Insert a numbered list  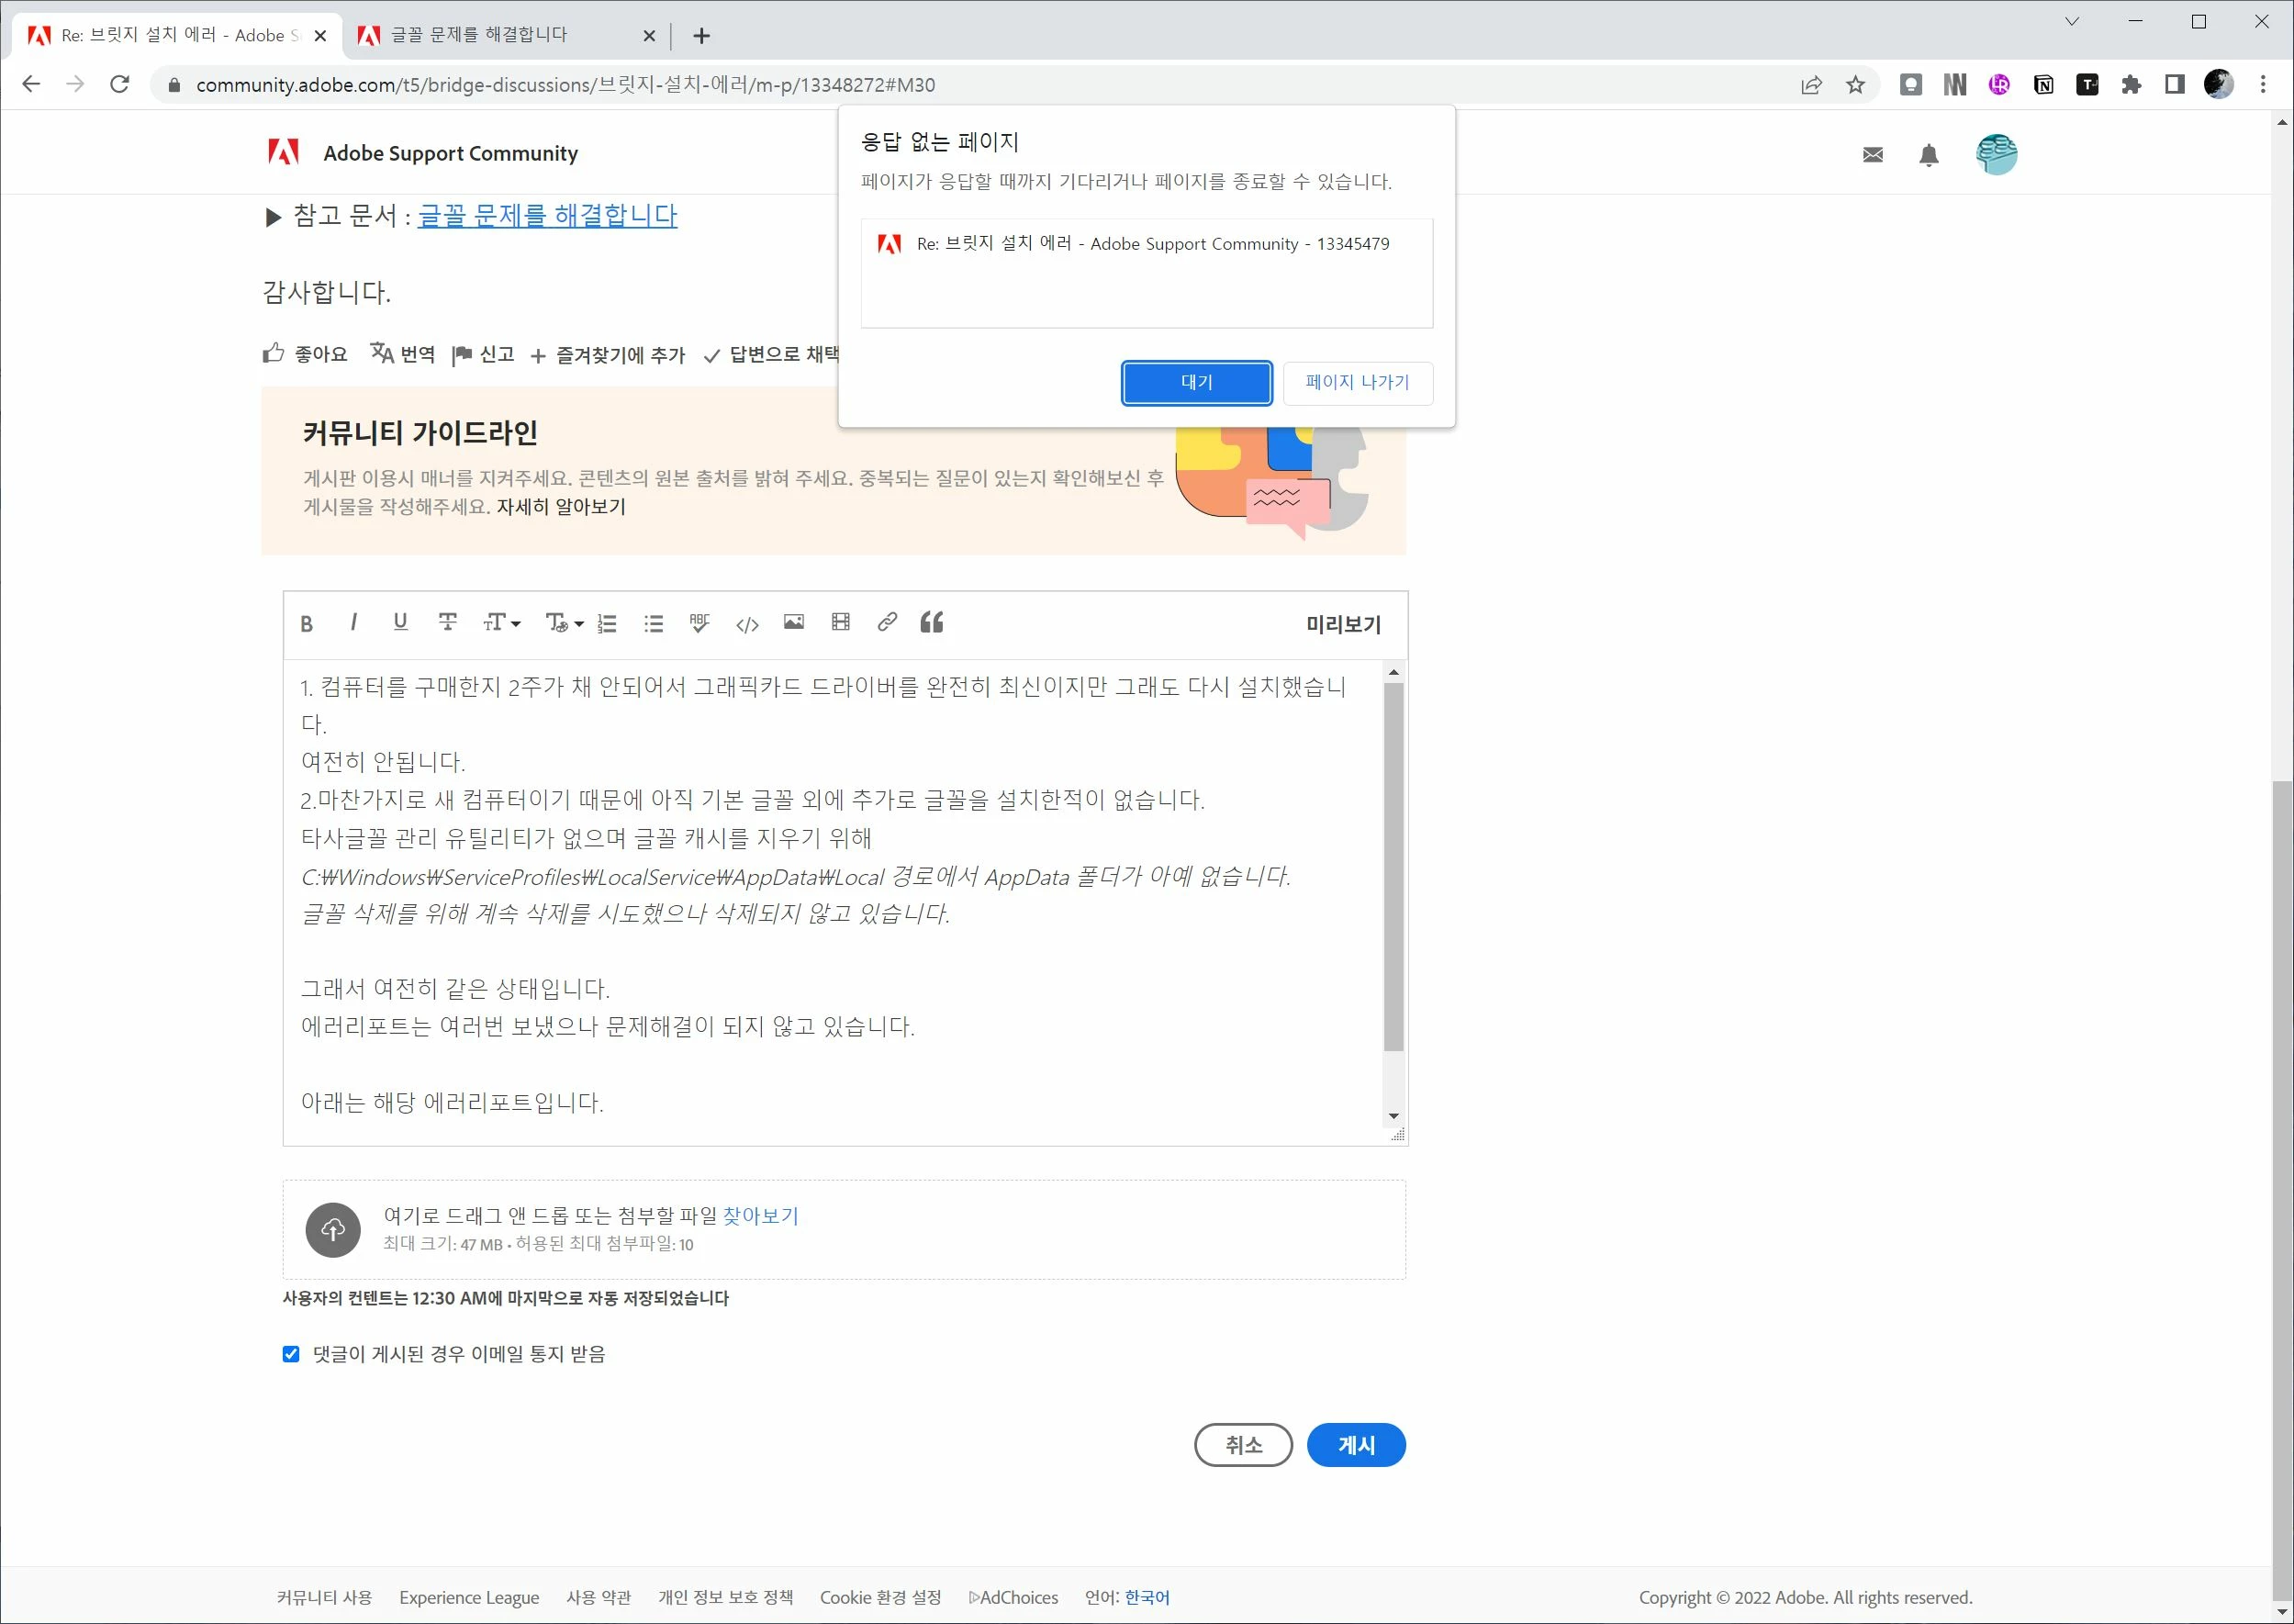tap(607, 623)
